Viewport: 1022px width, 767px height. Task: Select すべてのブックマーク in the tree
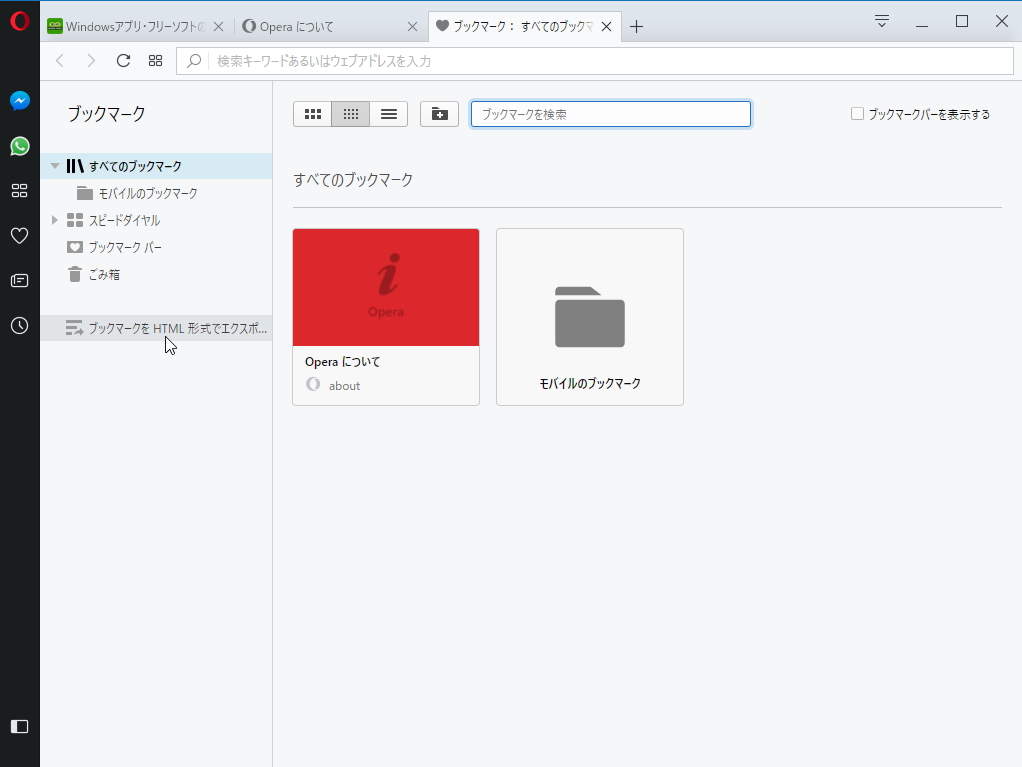(156, 166)
